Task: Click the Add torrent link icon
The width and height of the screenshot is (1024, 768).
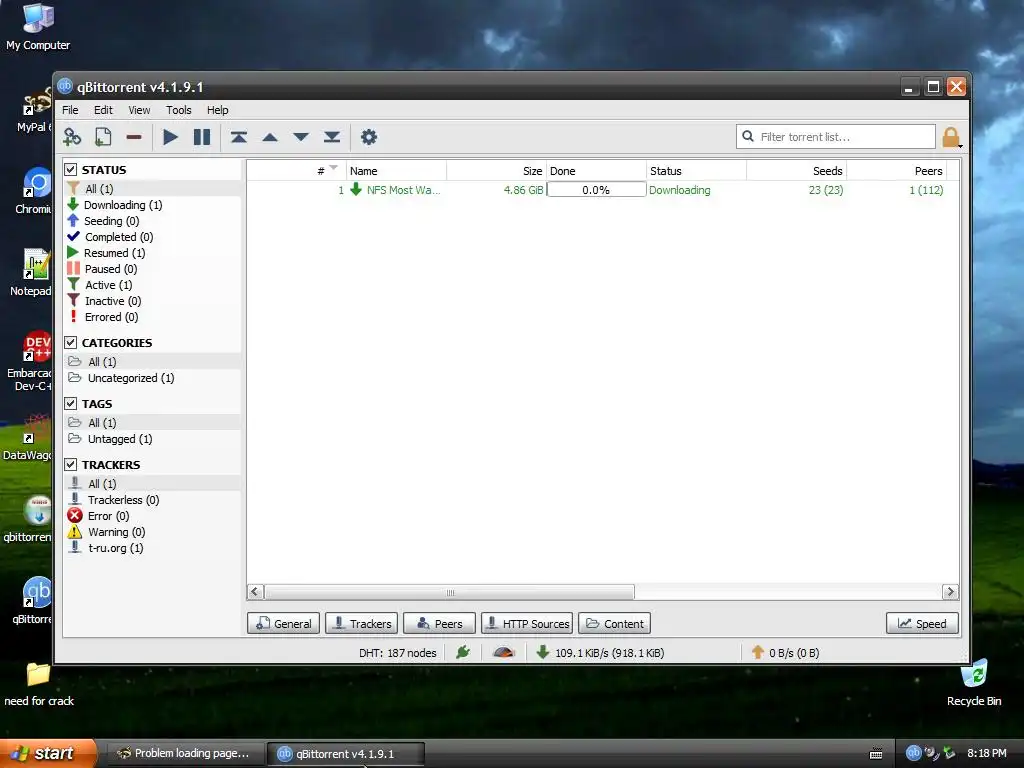Action: [x=72, y=137]
